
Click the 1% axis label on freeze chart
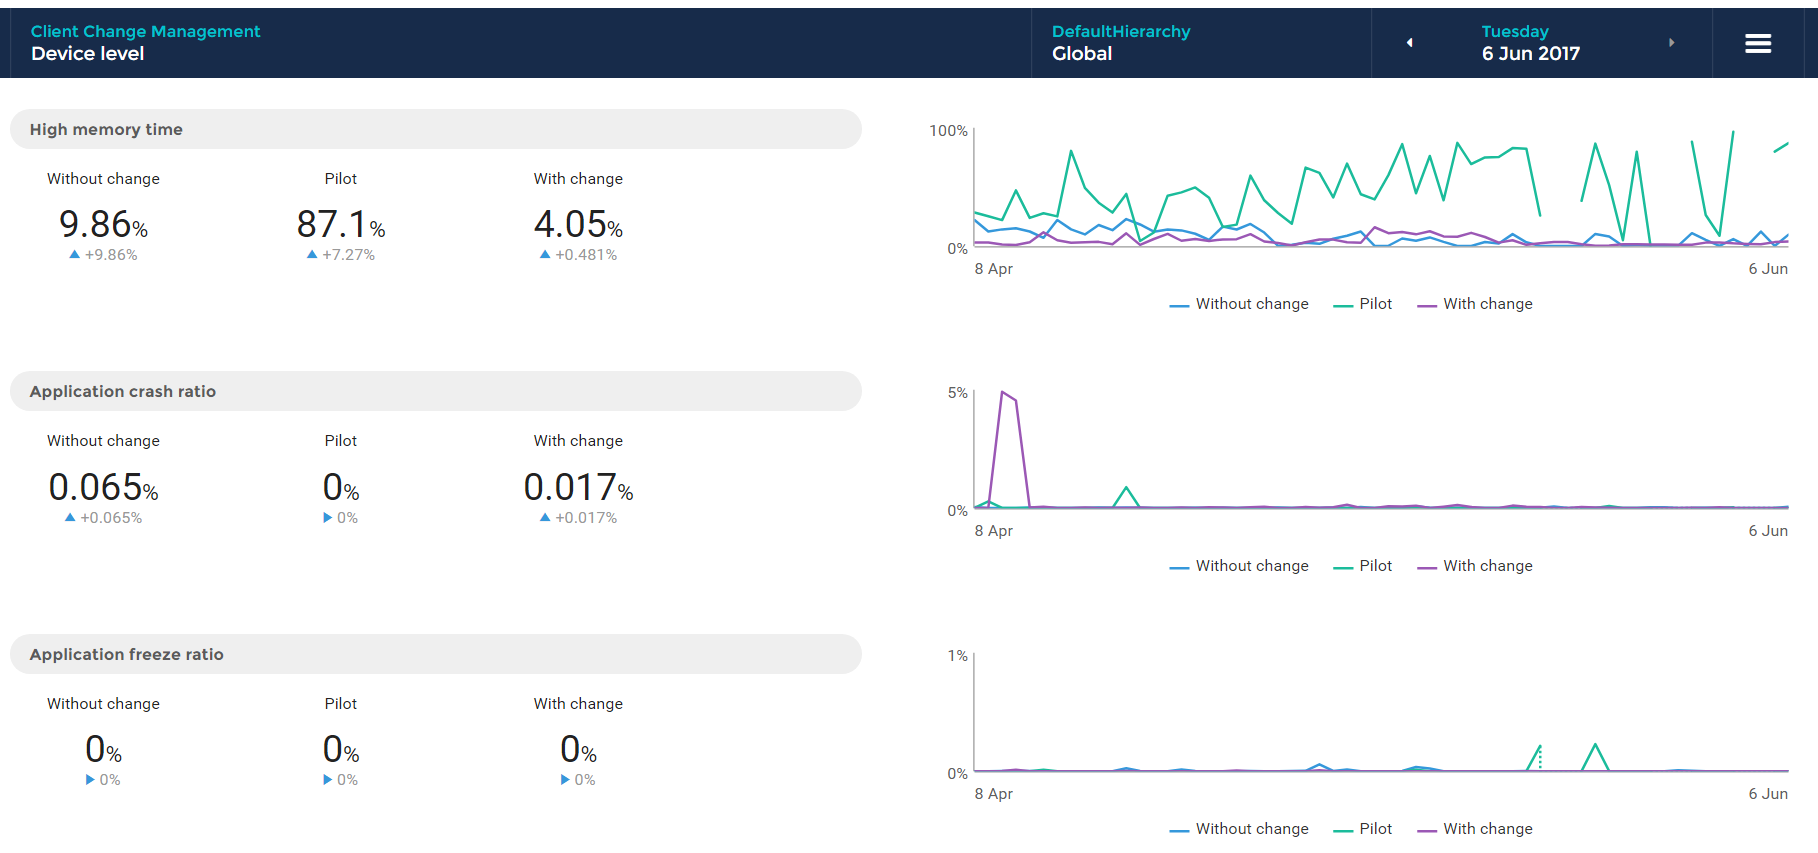(x=957, y=656)
